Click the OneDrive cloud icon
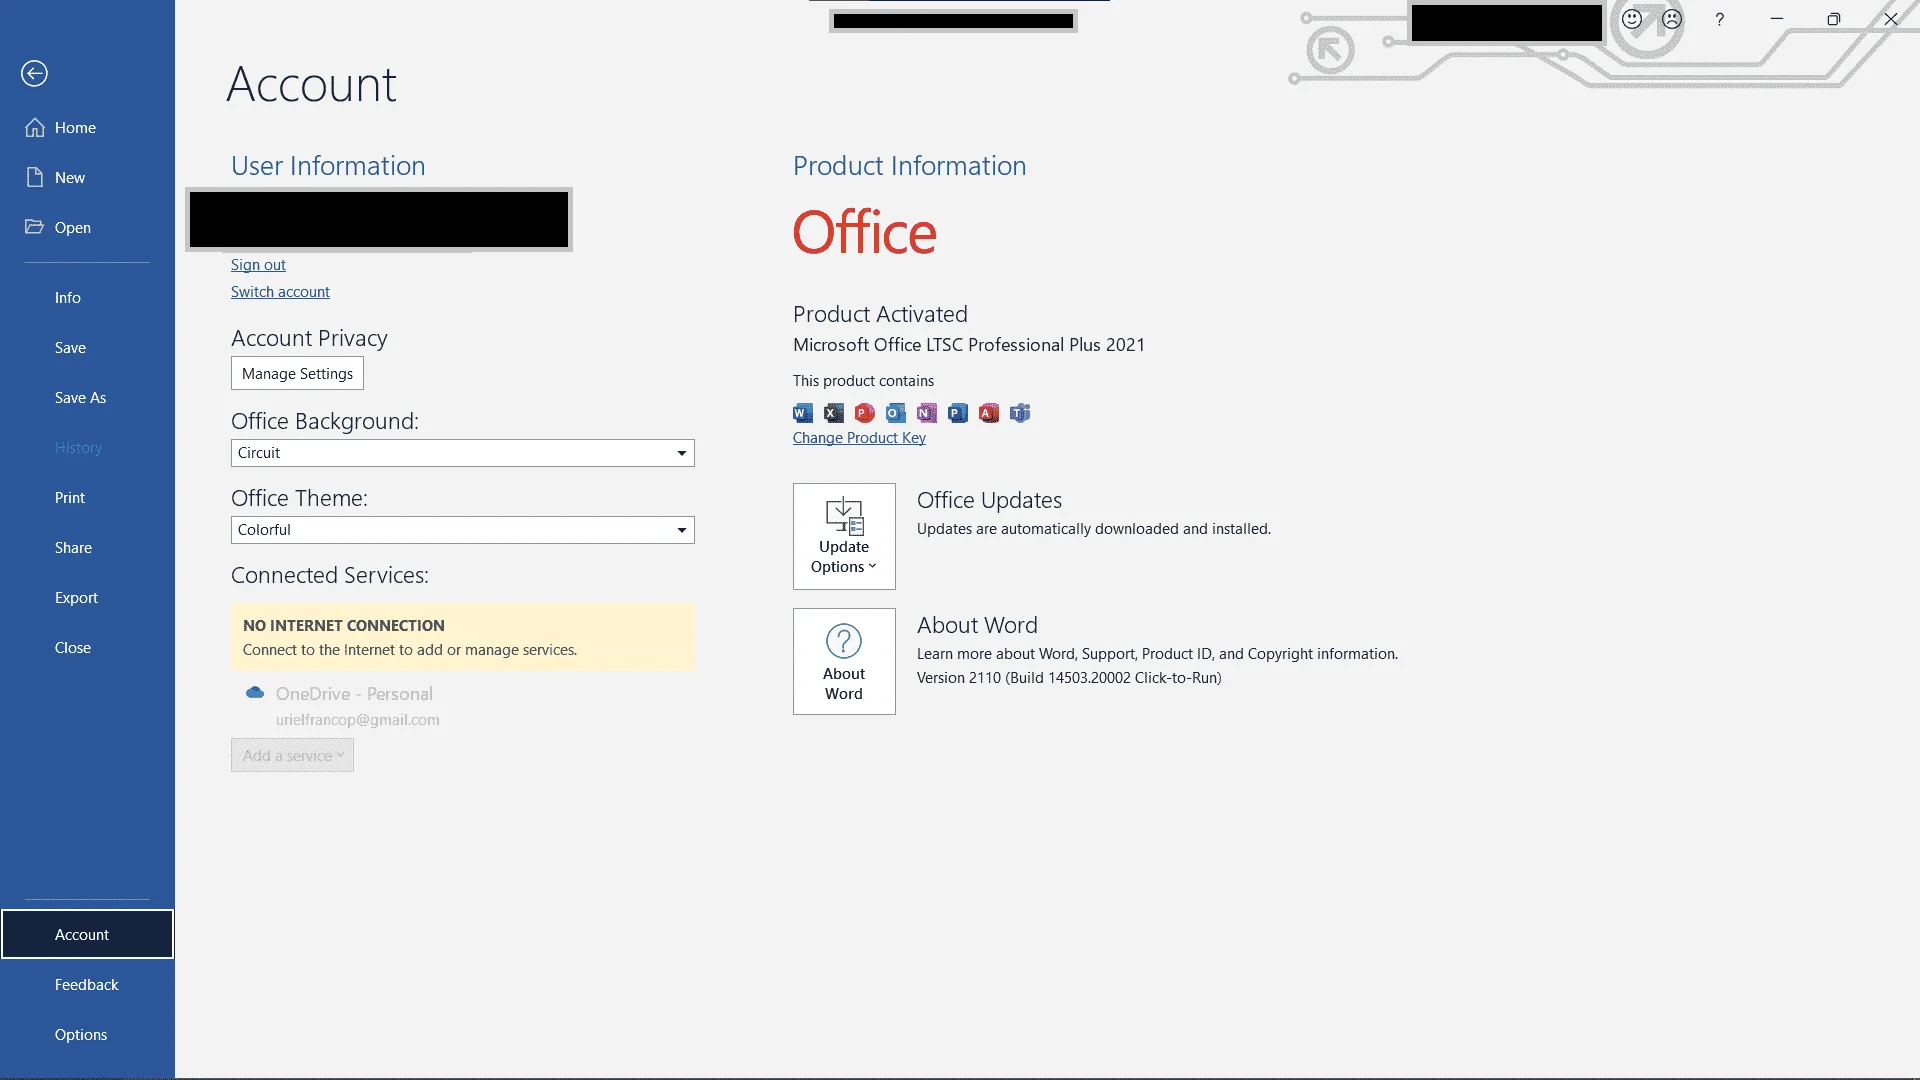Viewport: 1920px width, 1080px height. (x=255, y=692)
